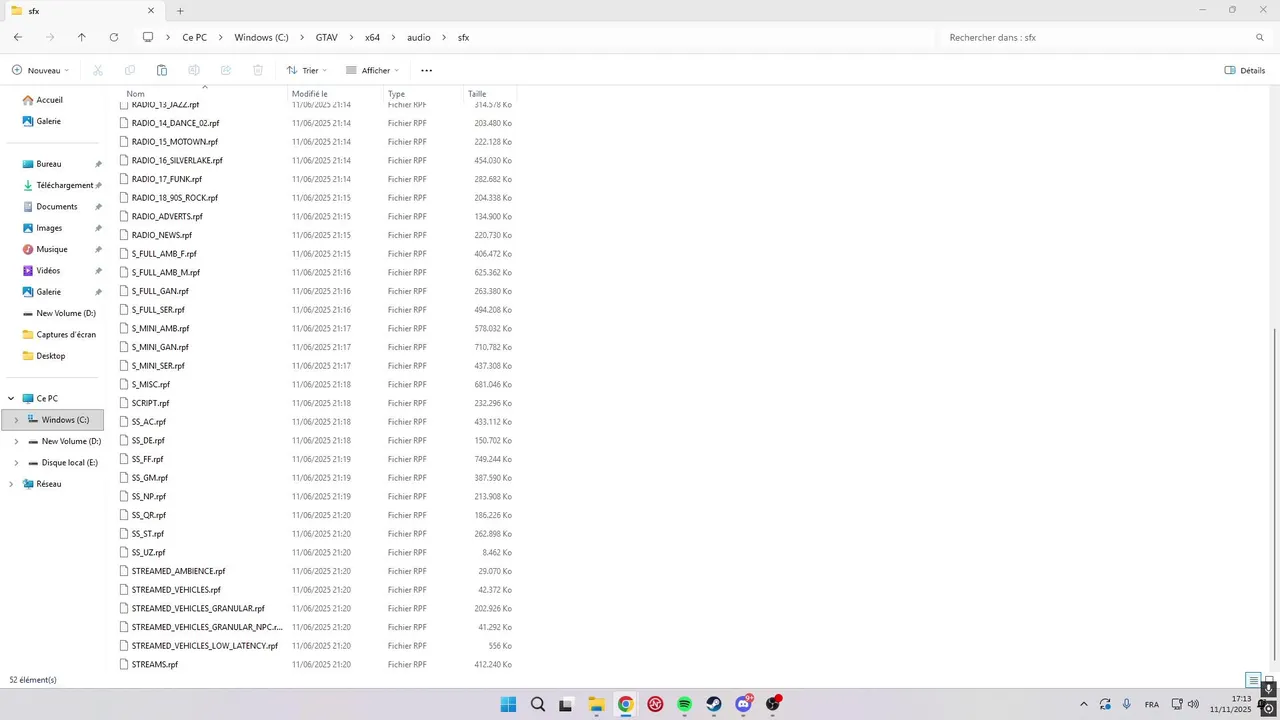The height and width of the screenshot is (720, 1280).
Task: Select file RADIO_16_SILVERLAKE.rpf
Action: click(x=177, y=160)
